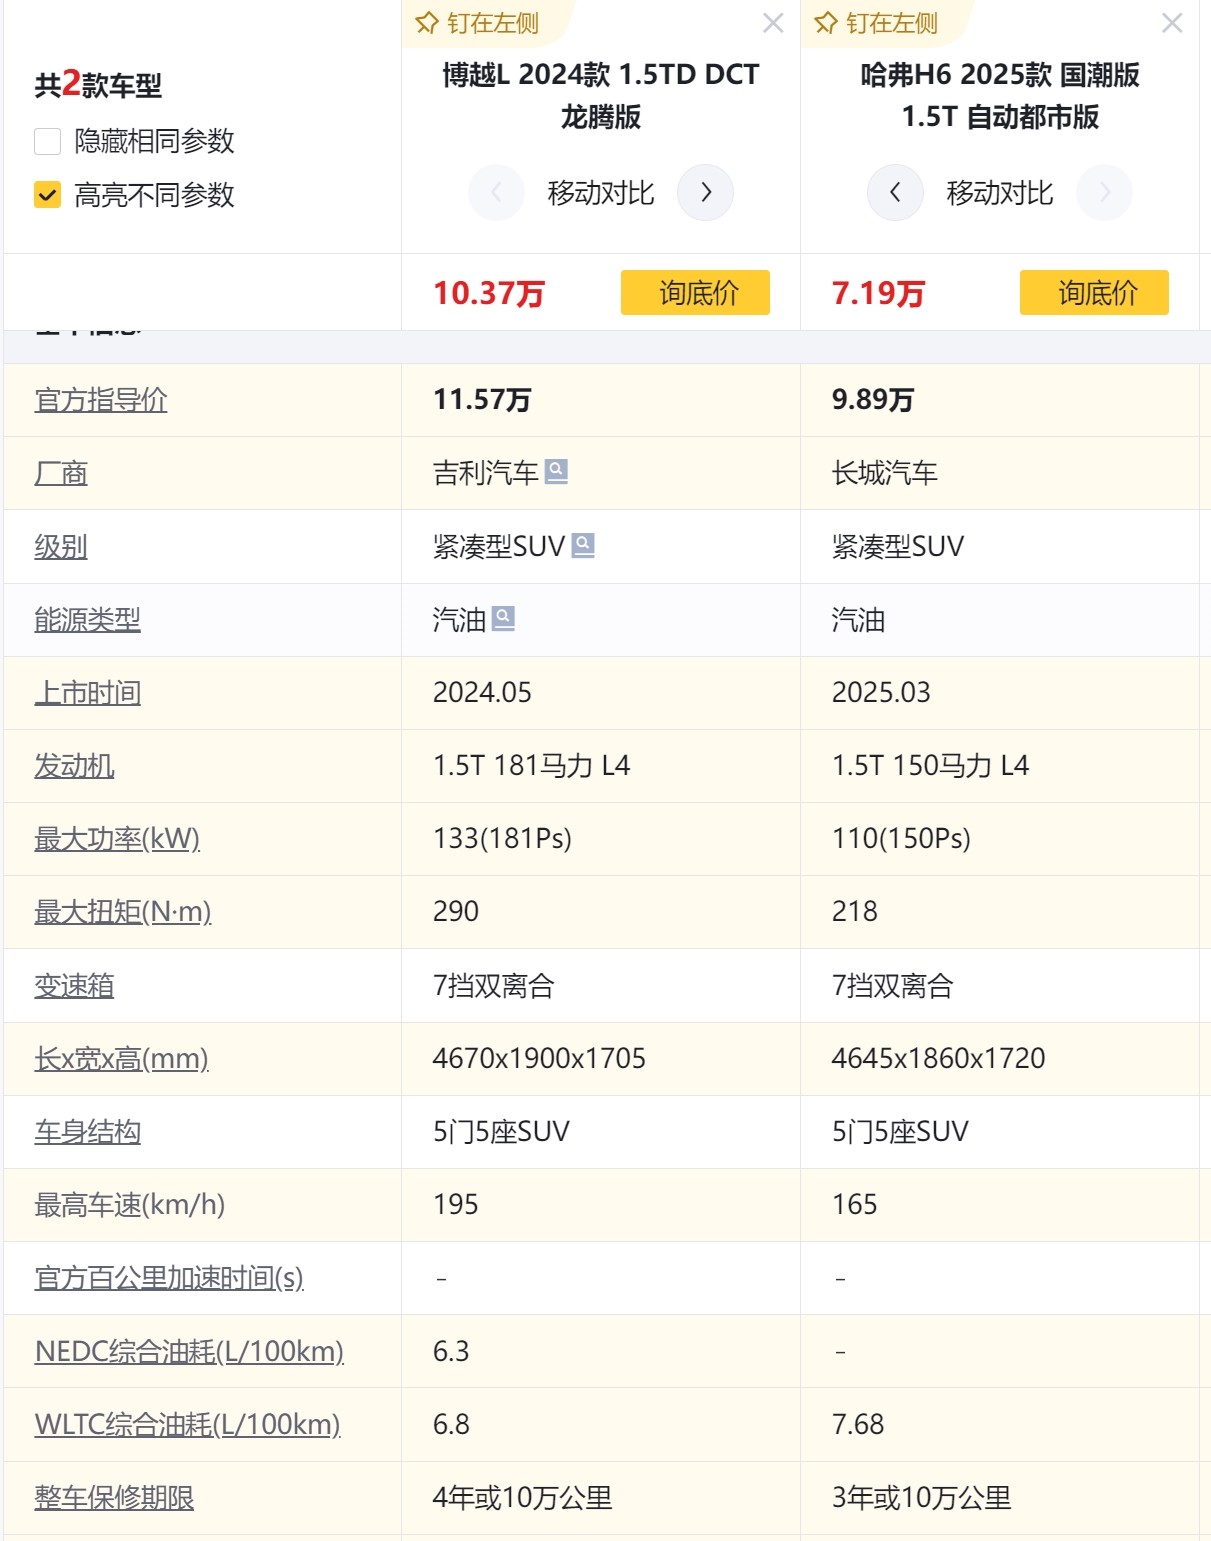1211x1541 pixels.
Task: Select 博越L 2024款 1.5TD DCT 龙腾版 title
Action: (x=601, y=96)
